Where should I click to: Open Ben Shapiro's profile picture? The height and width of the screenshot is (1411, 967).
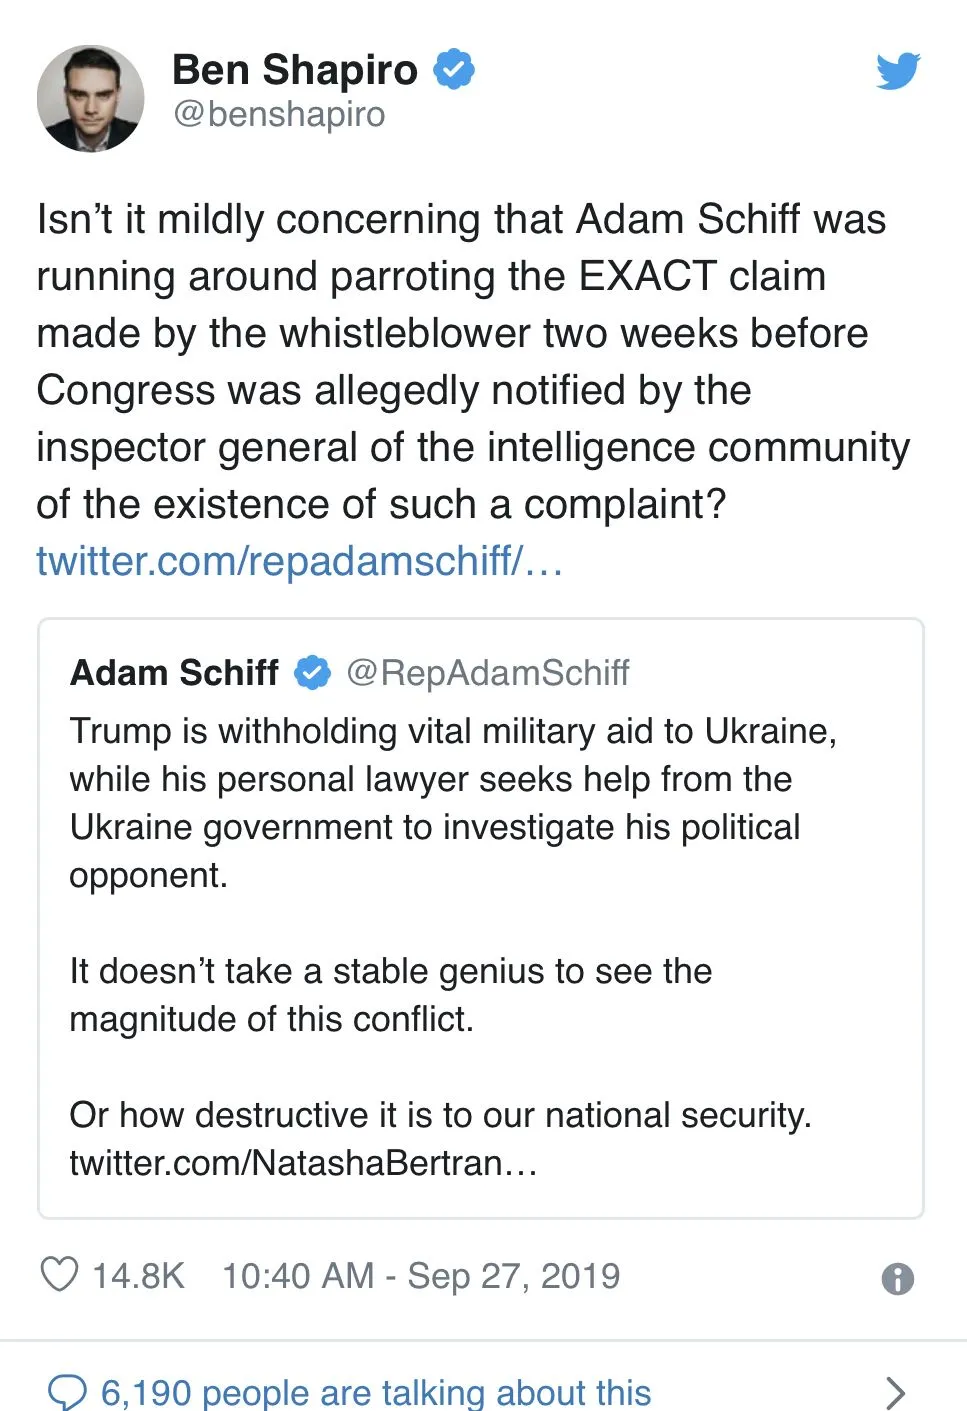click(x=90, y=98)
